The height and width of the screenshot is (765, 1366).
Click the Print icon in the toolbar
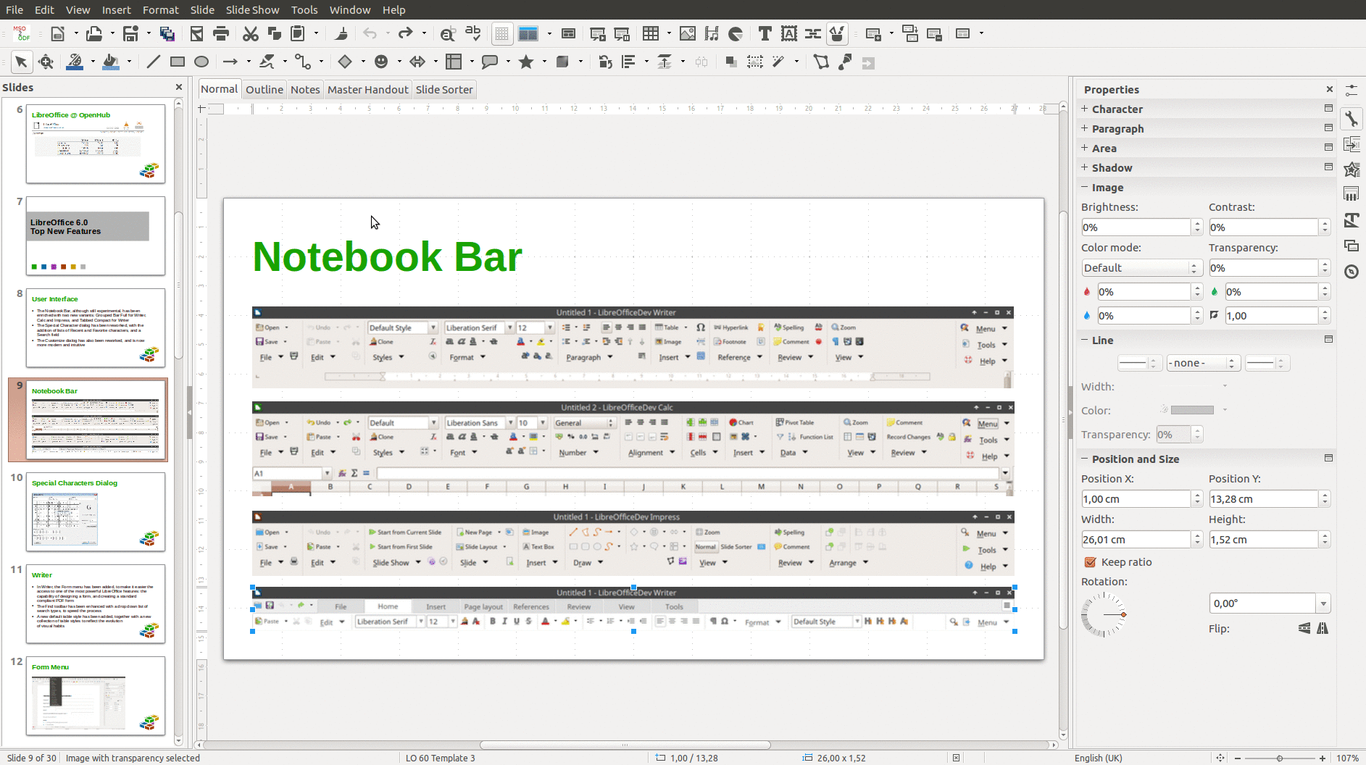click(221, 33)
